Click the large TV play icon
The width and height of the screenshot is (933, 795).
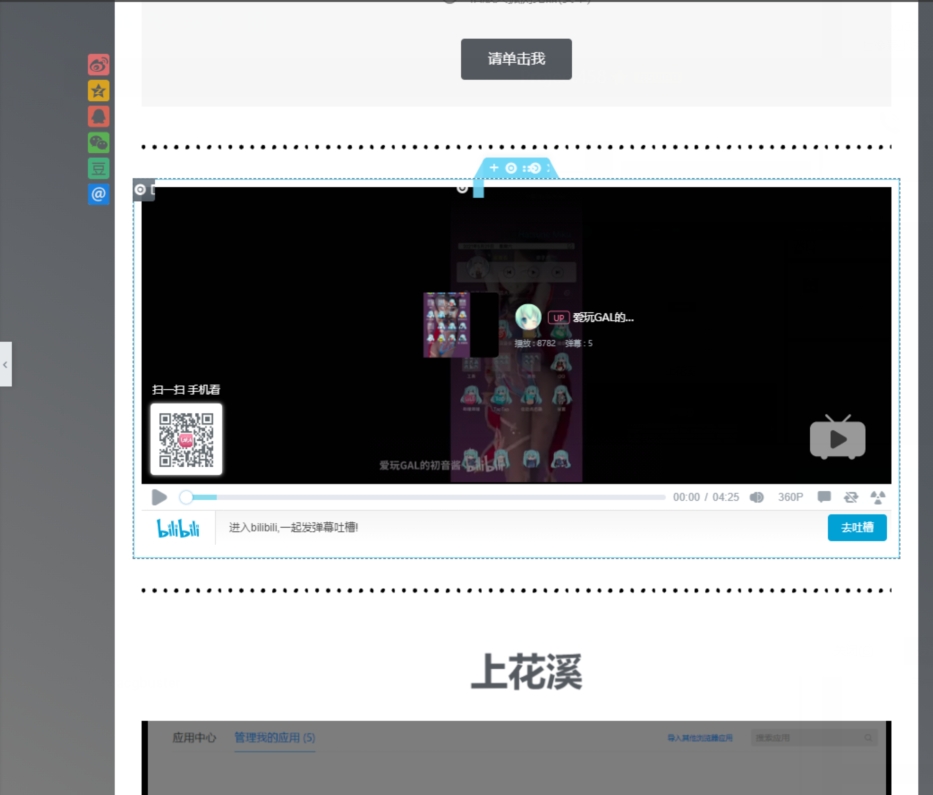coord(838,437)
